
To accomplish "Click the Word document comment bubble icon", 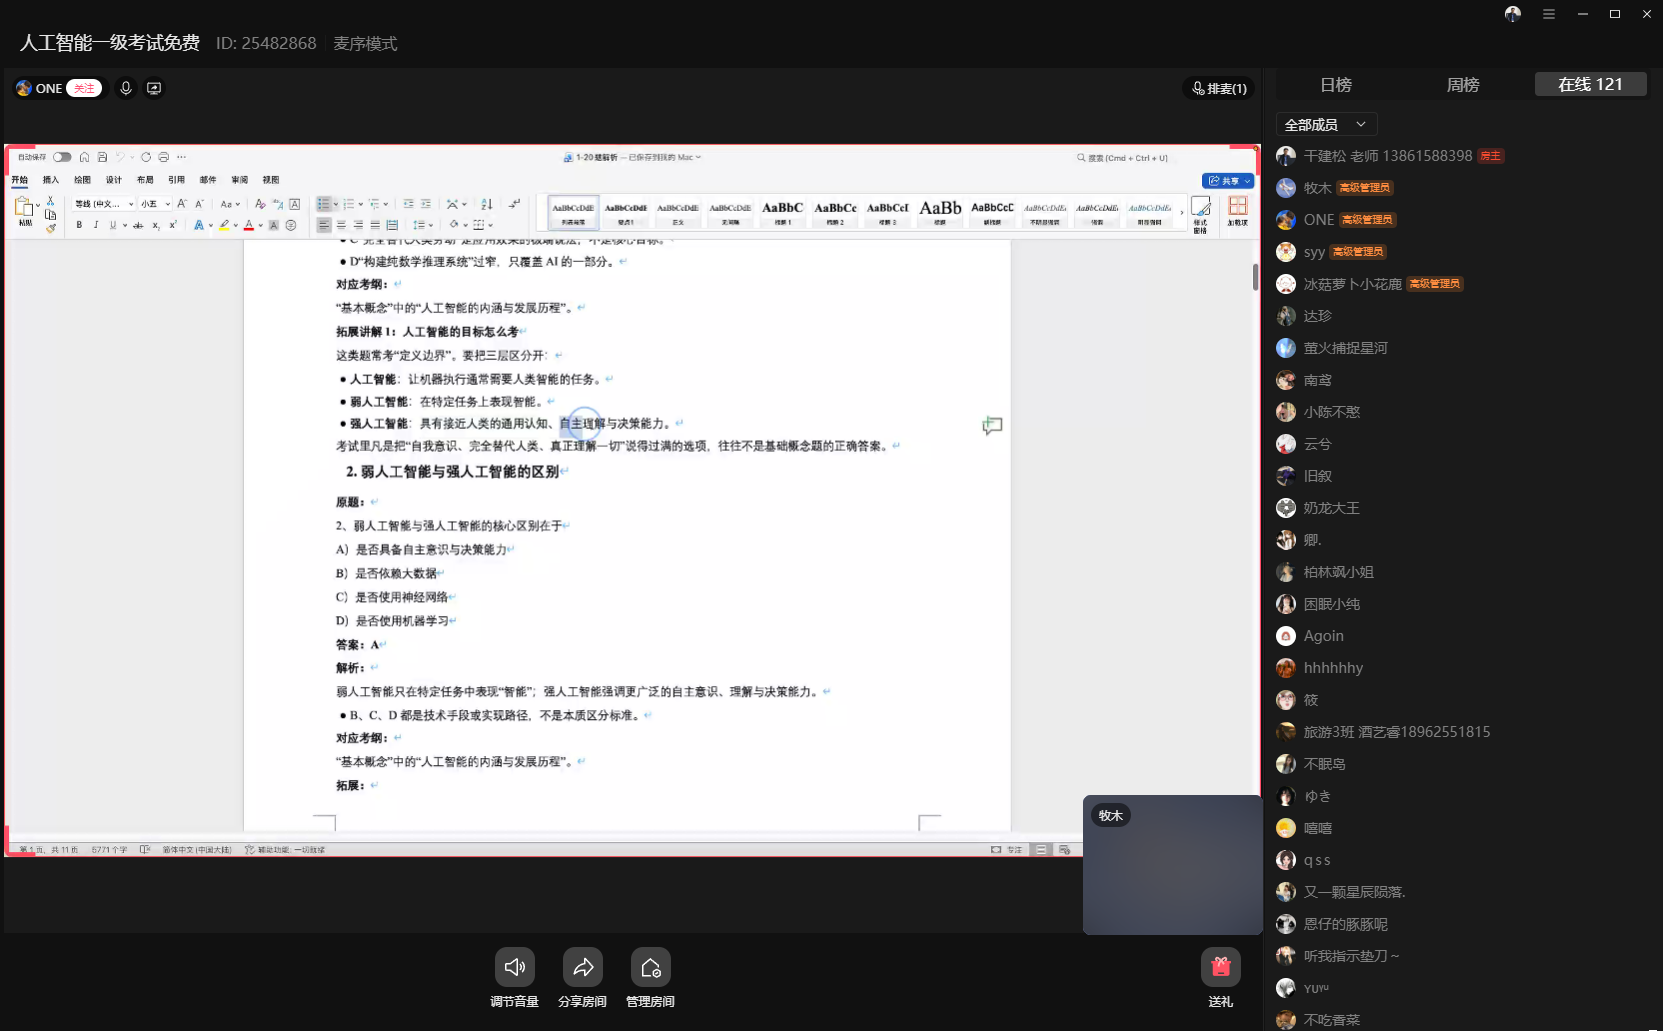I will click(991, 426).
